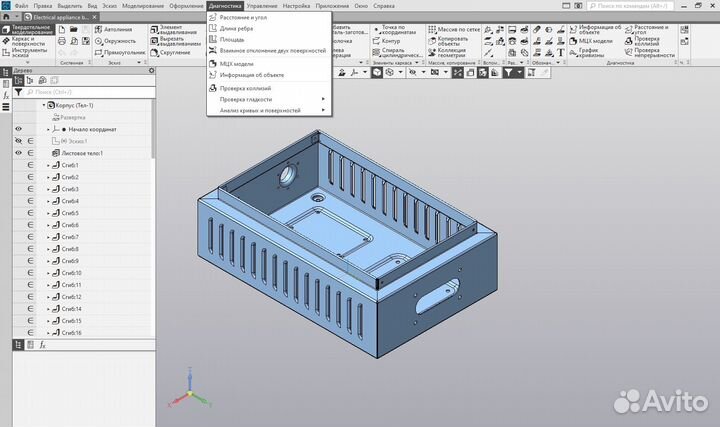The height and width of the screenshot is (427, 720).
Task: Select the Каркас и поверхности toolset
Action: click(x=24, y=41)
